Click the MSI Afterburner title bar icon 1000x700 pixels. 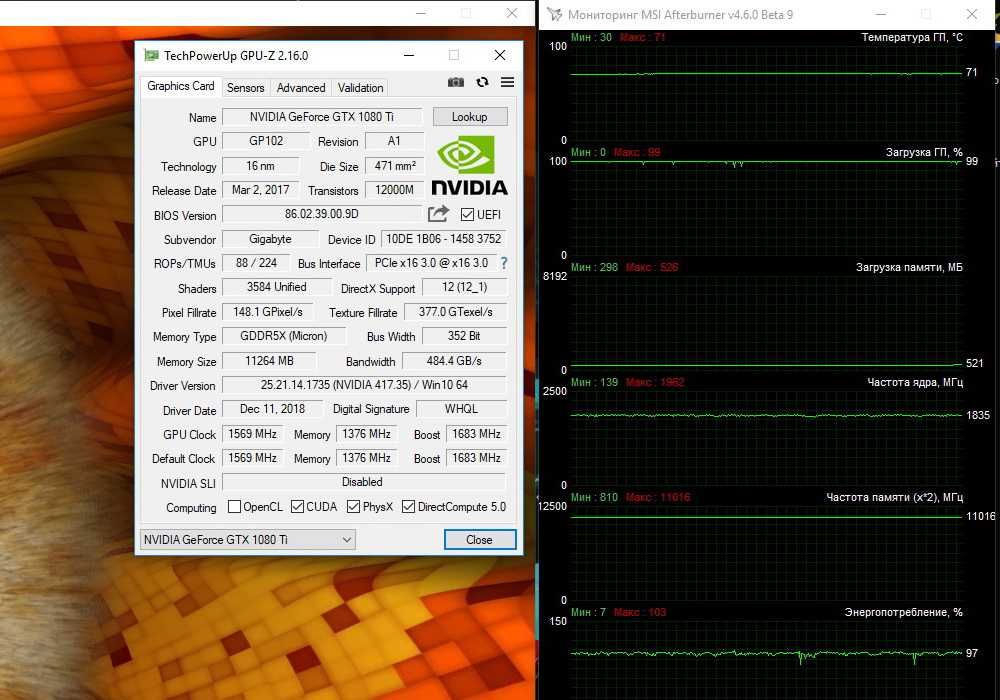click(554, 14)
